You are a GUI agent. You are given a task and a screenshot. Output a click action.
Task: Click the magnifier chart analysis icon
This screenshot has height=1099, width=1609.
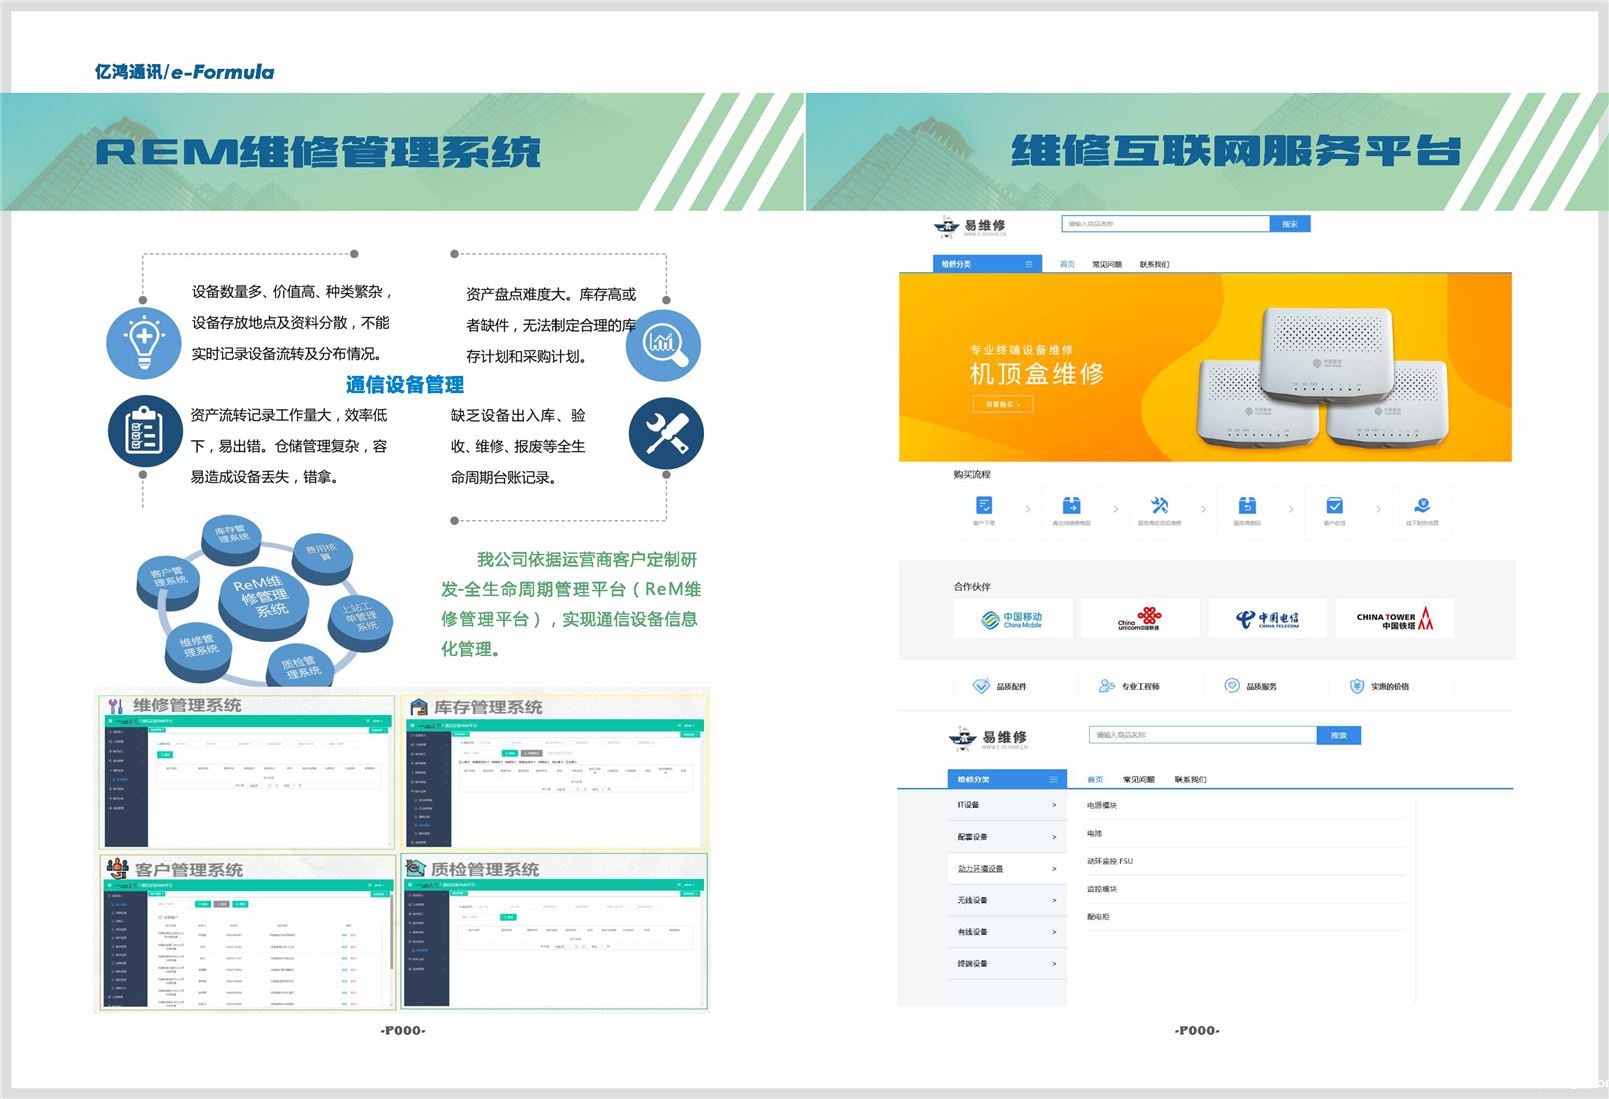pos(663,345)
